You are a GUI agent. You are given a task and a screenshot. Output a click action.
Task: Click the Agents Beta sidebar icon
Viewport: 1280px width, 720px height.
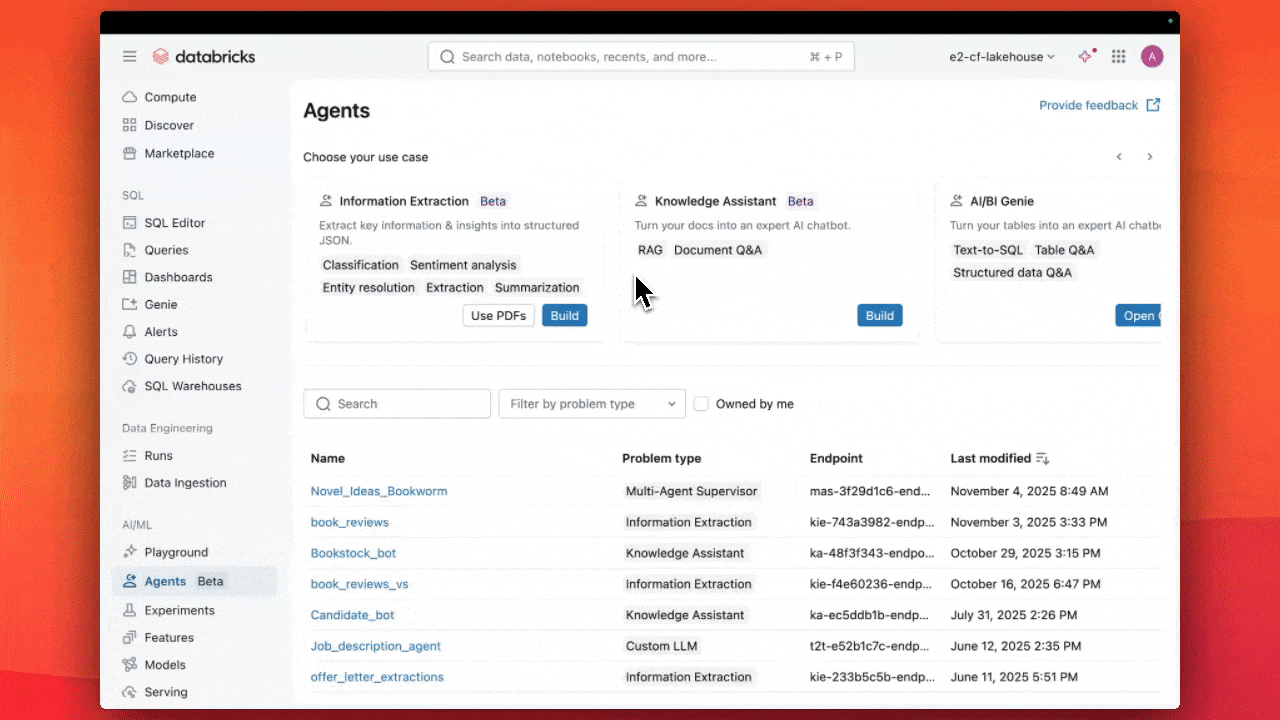[130, 580]
